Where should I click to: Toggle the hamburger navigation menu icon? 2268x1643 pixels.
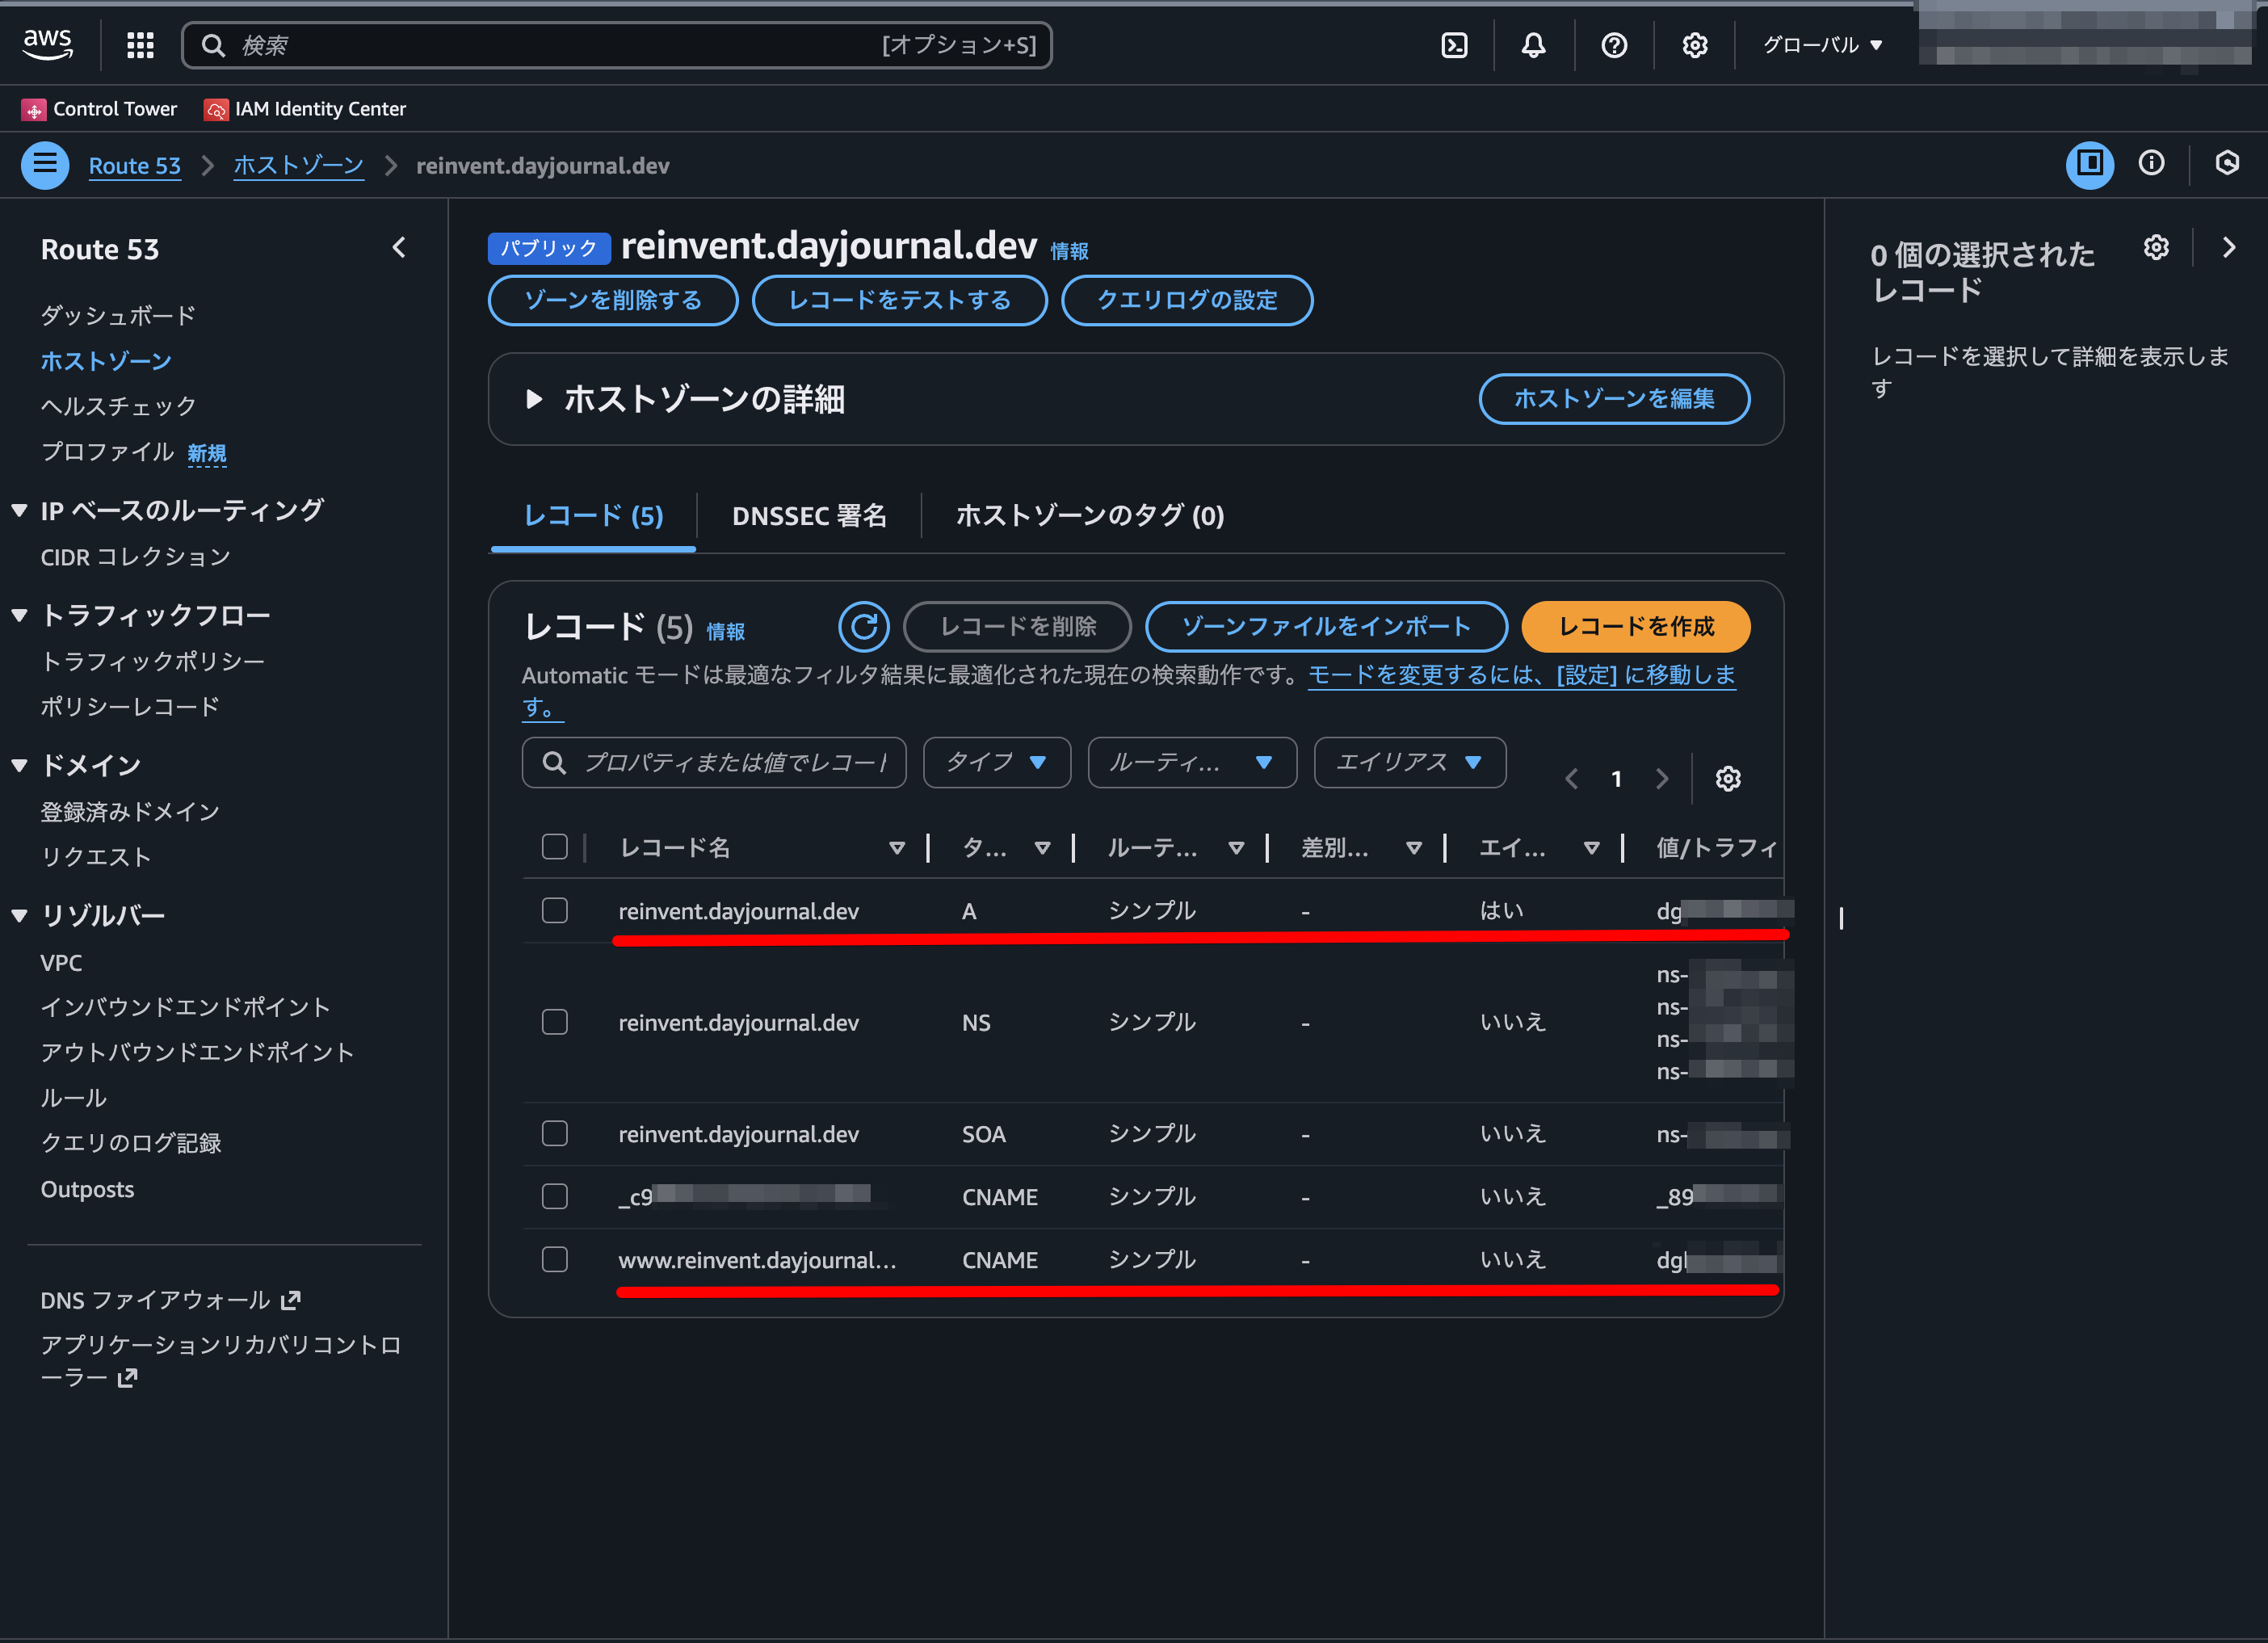pos(45,165)
